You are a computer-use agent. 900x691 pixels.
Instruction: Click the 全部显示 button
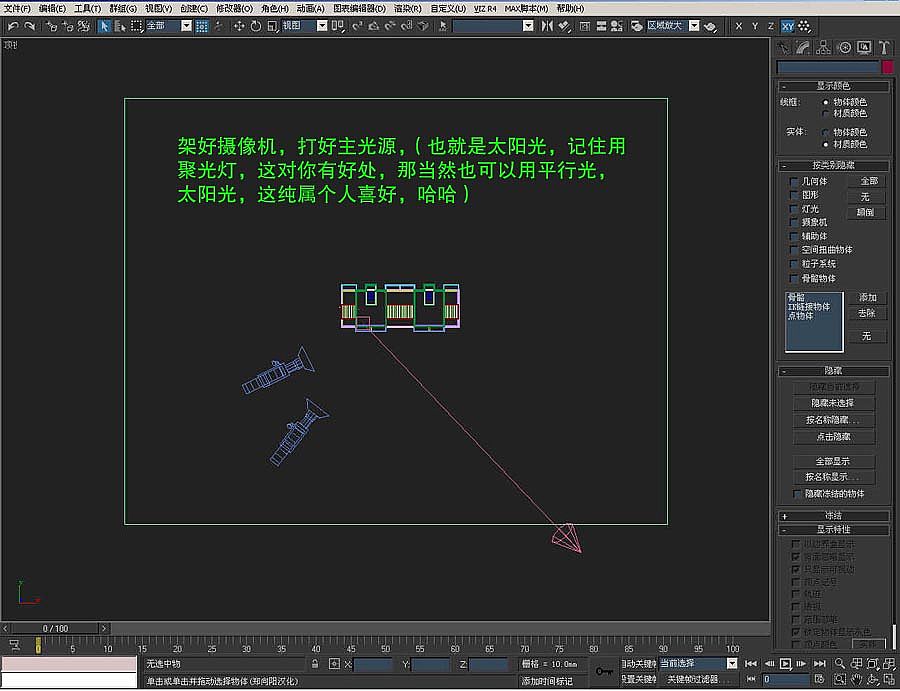pyautogui.click(x=834, y=462)
